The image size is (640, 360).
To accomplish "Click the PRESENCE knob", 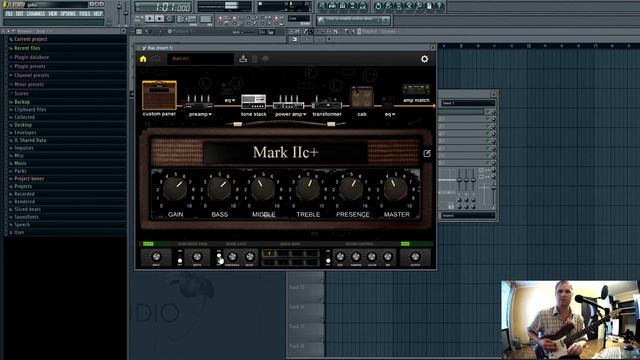I will 351,189.
